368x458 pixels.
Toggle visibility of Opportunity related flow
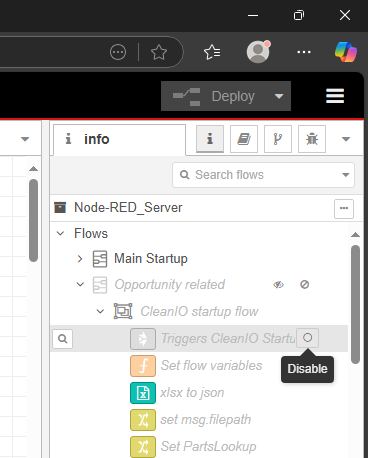278,285
